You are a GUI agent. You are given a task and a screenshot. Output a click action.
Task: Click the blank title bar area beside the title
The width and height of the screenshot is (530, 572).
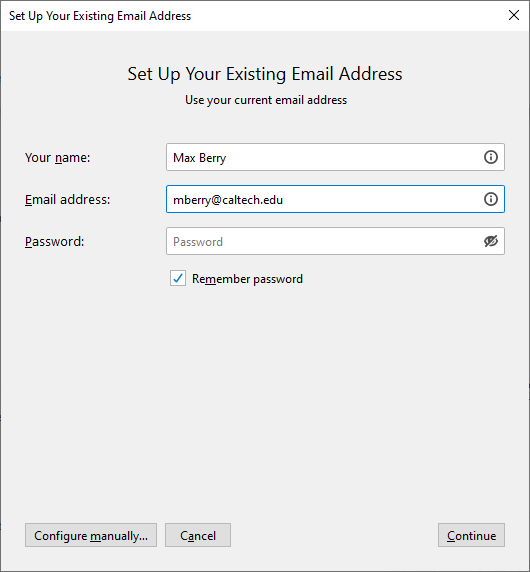(x=347, y=16)
